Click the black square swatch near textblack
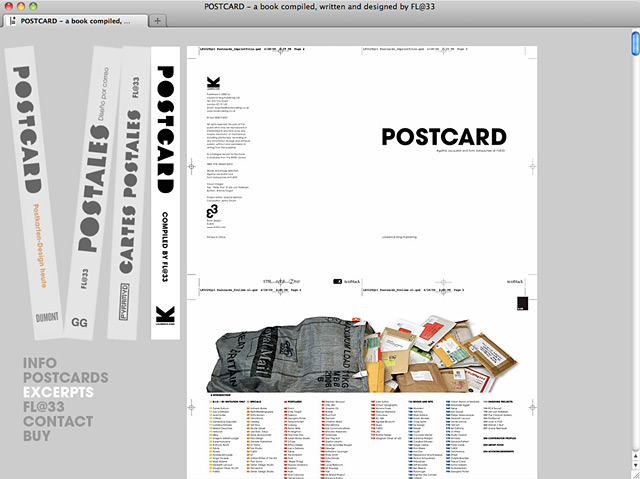640x479 pixels. coord(522,304)
